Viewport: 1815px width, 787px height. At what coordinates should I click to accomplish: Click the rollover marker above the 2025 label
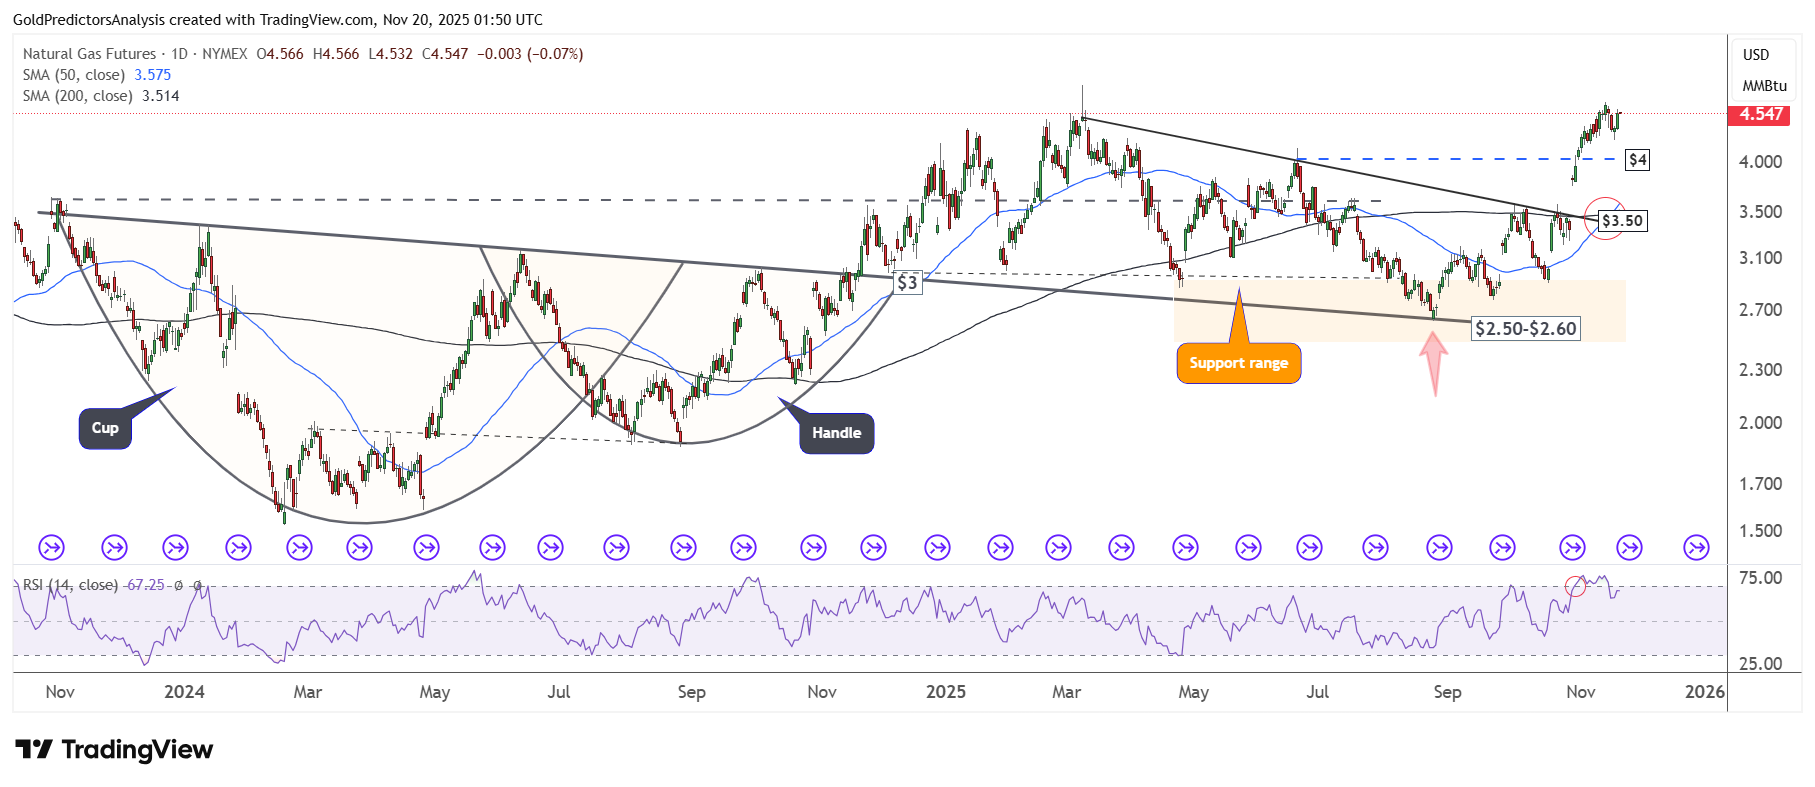coord(937,547)
